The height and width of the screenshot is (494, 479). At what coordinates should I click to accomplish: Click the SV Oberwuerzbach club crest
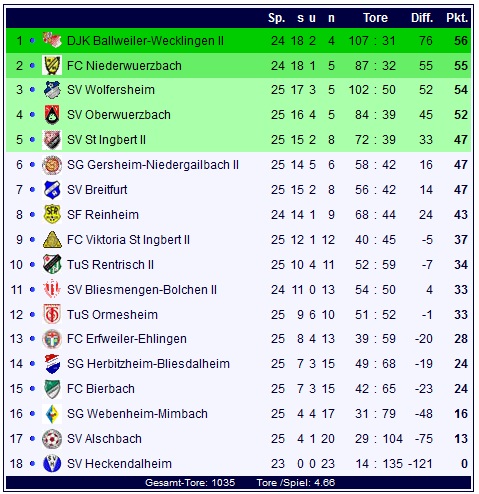(52, 115)
